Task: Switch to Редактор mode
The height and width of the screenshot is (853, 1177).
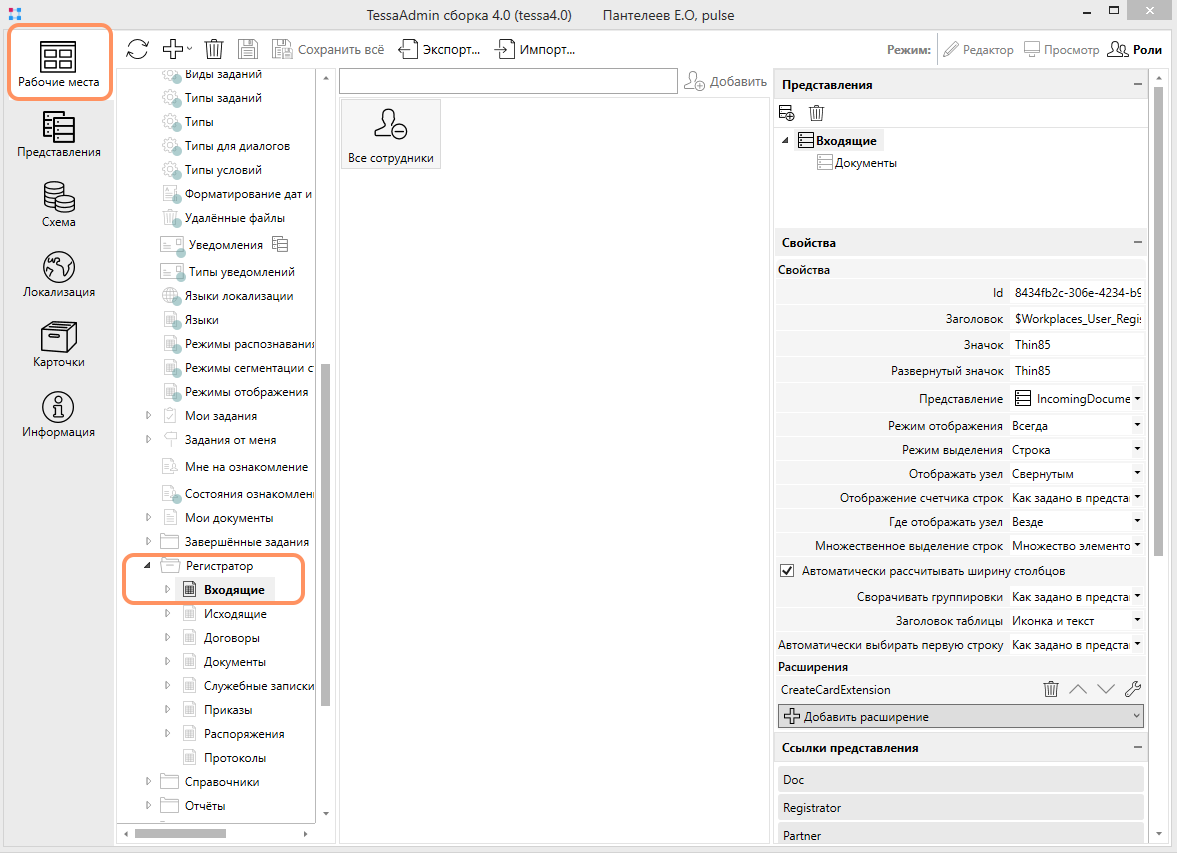Action: [x=978, y=49]
